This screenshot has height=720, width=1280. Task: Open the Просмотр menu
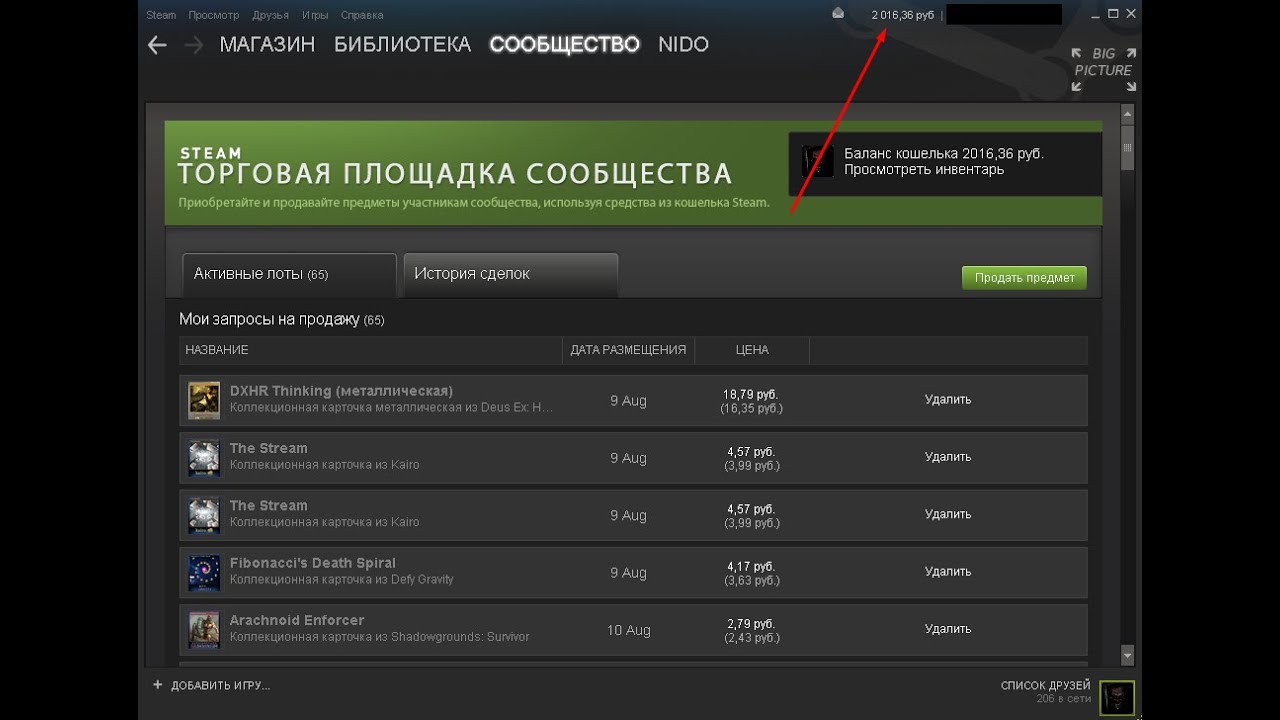pos(214,15)
